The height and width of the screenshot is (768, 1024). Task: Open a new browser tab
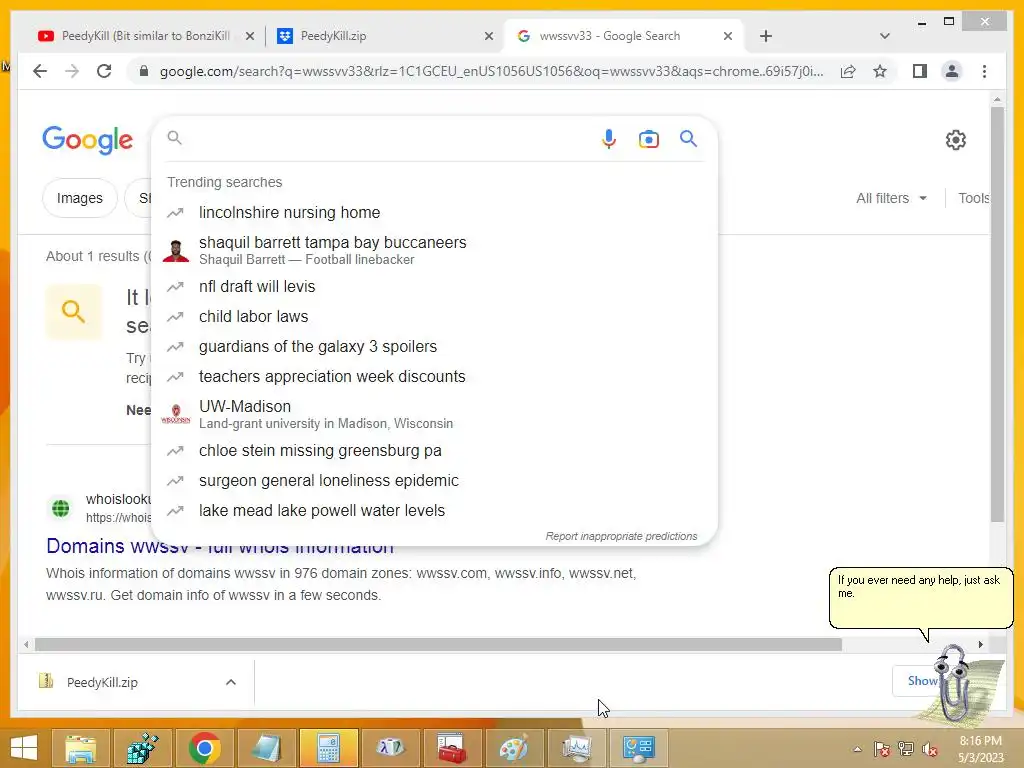pos(766,36)
